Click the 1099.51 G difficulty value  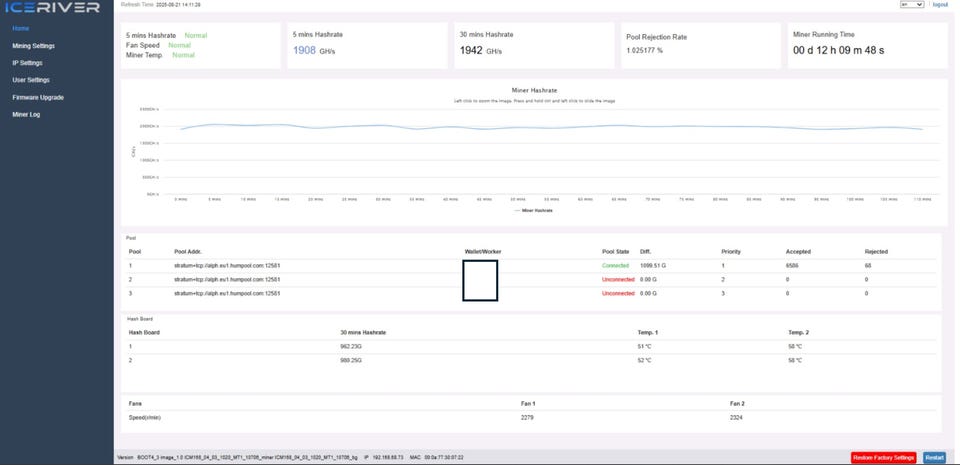click(652, 266)
